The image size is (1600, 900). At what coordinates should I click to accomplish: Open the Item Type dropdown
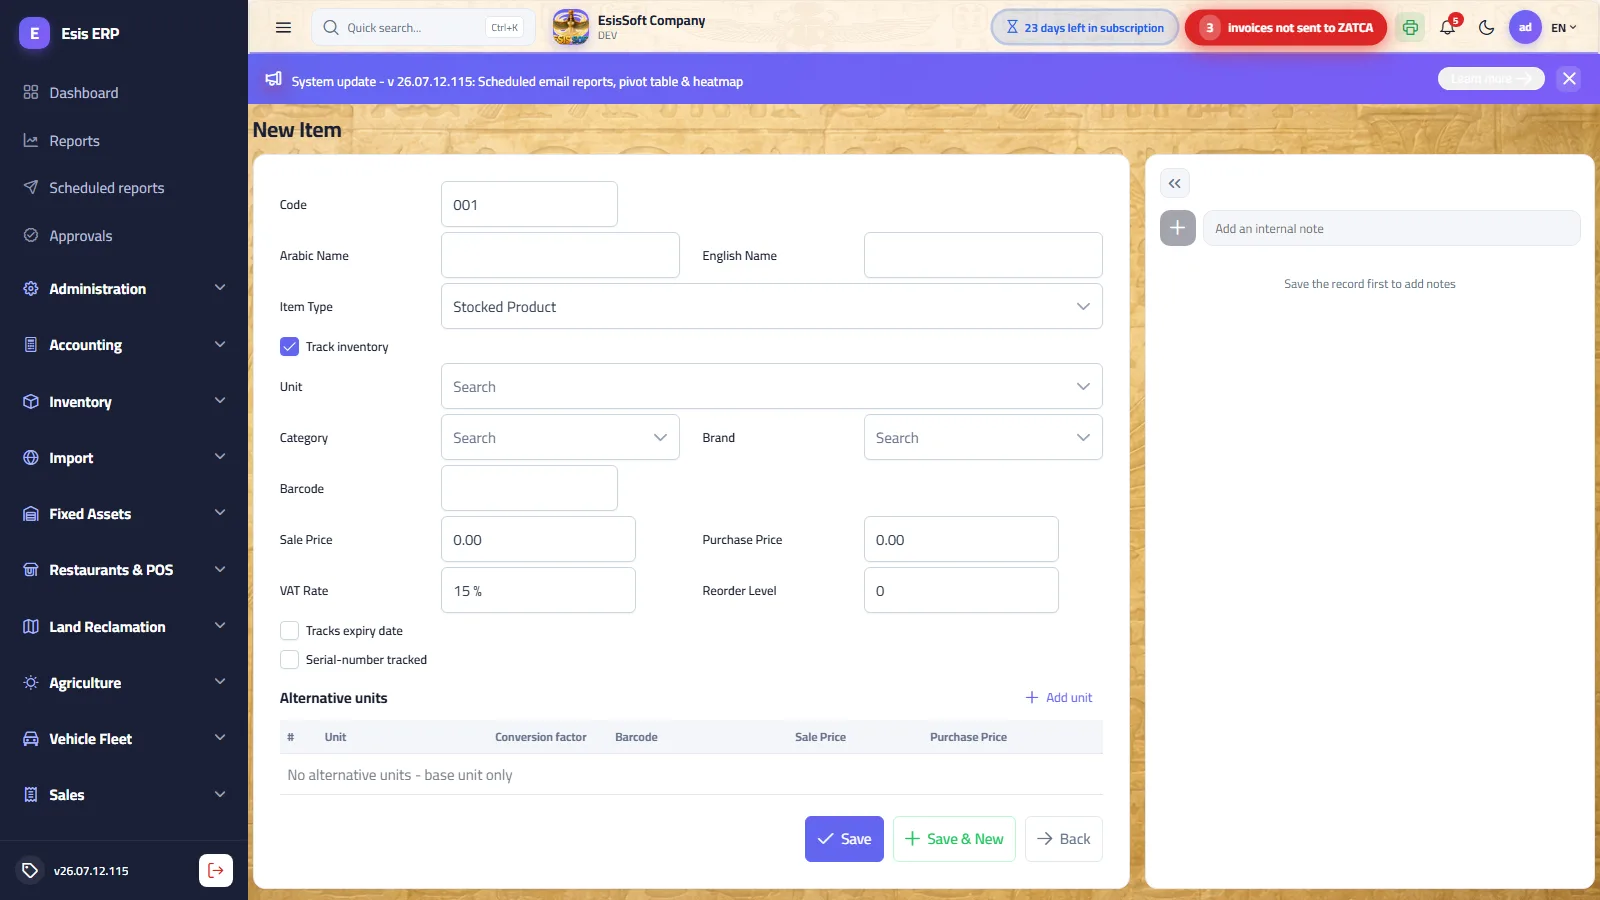(x=771, y=307)
